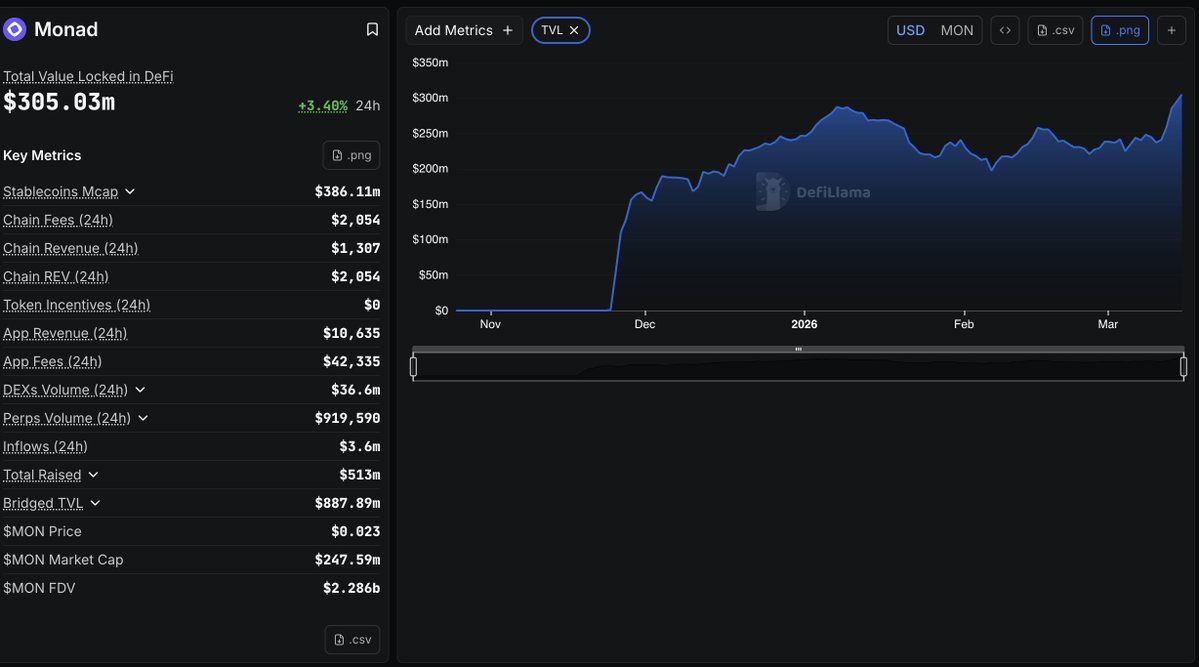Click the Inflows (24h) label
Screen dimensions: 1199x667
point(45,446)
